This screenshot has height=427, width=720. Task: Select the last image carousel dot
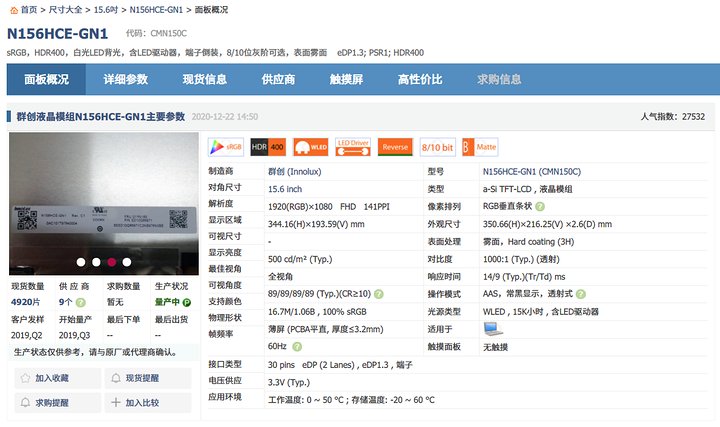[x=126, y=262]
